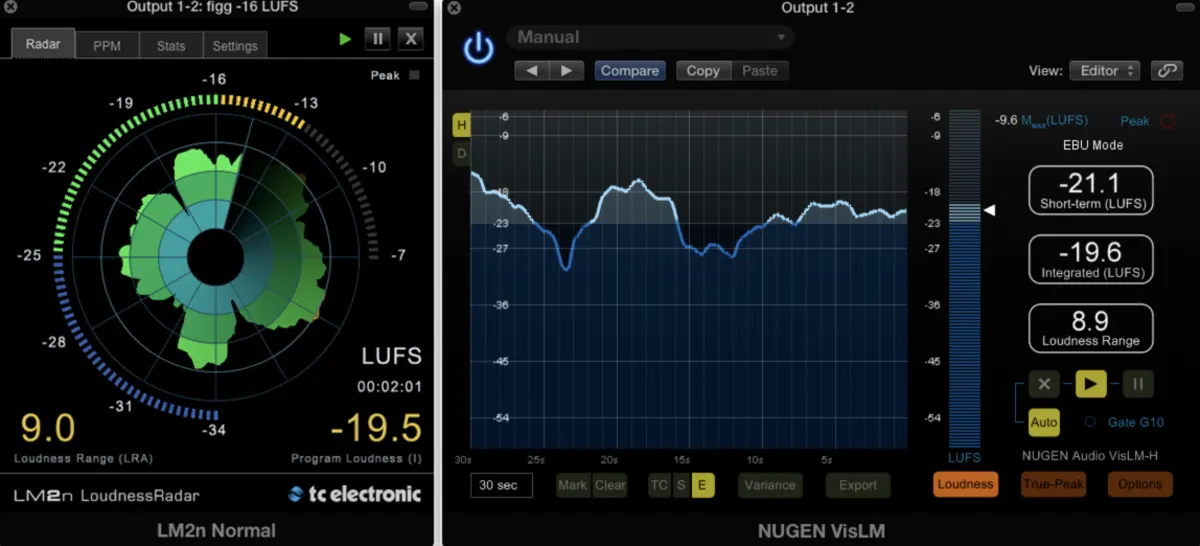1200x546 pixels.
Task: Click the Short-term -21.1 LUFS readout
Action: (1091, 190)
